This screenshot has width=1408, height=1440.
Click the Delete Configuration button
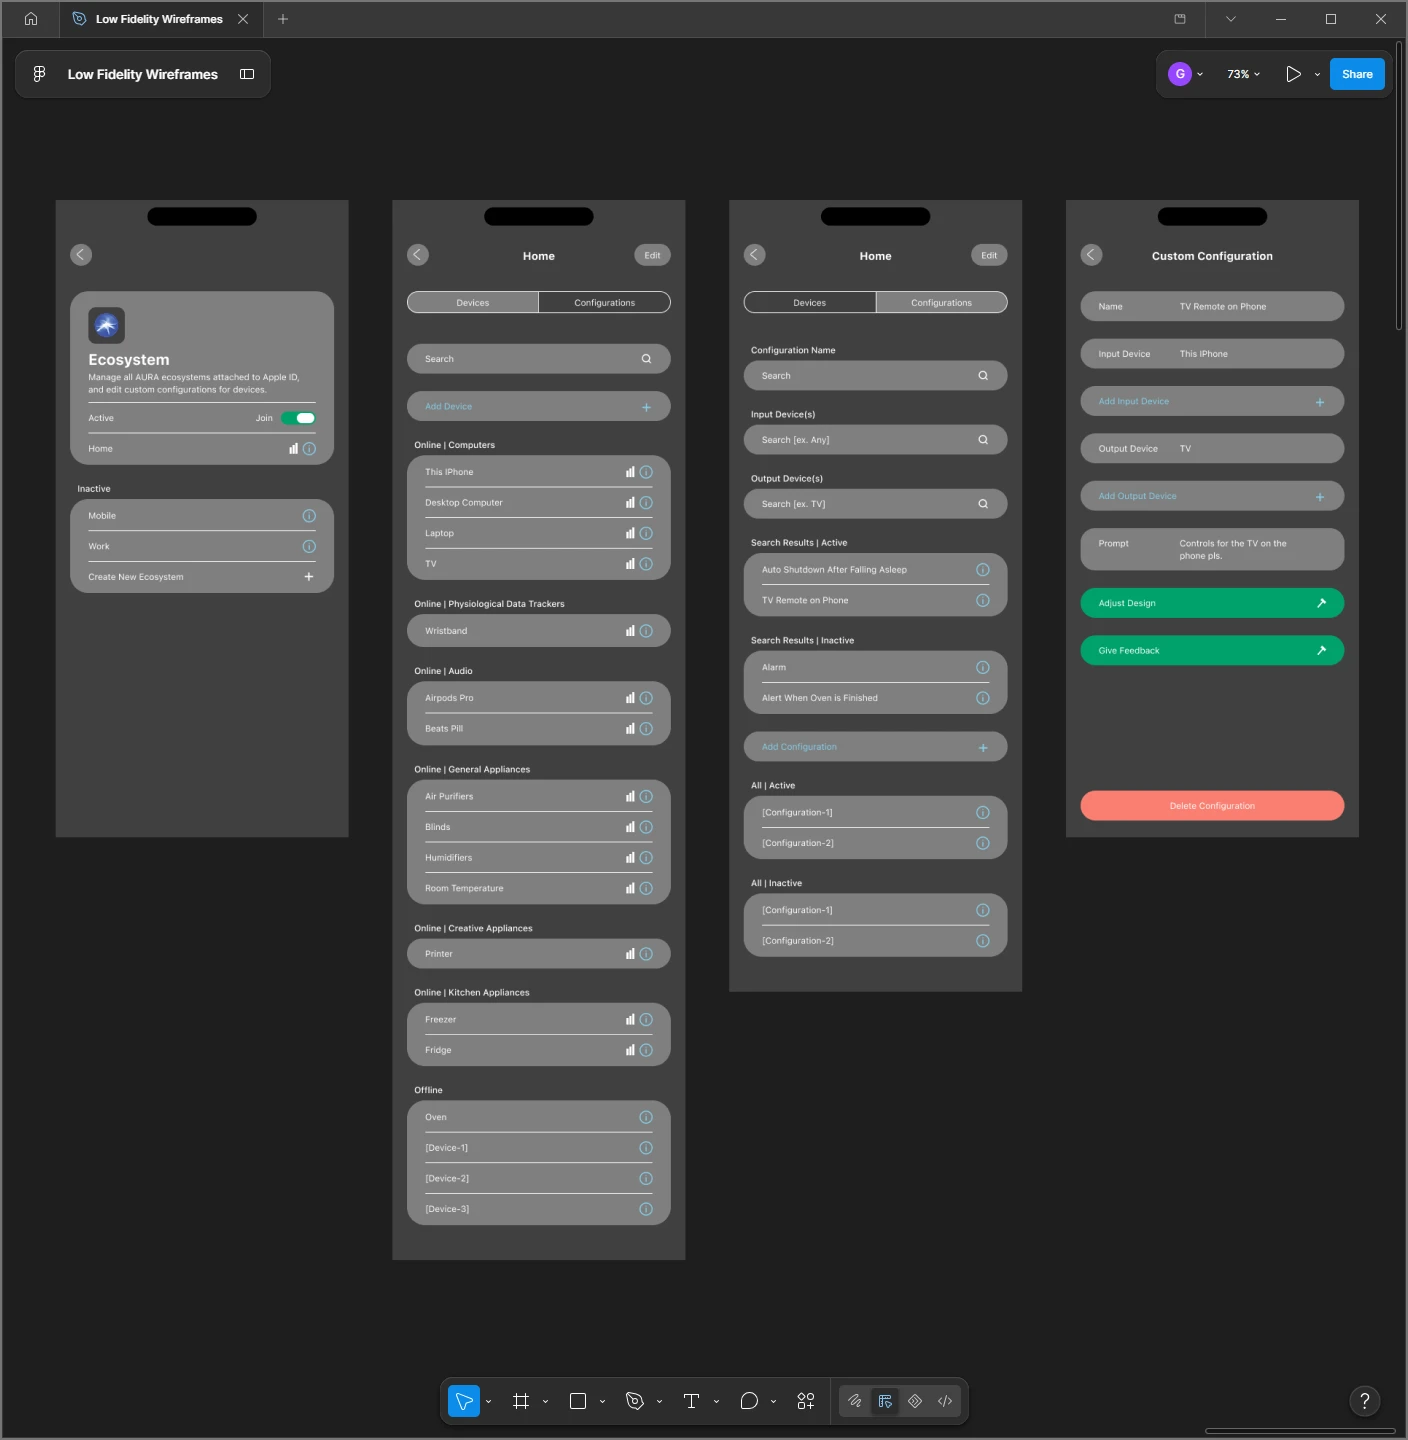click(x=1212, y=806)
